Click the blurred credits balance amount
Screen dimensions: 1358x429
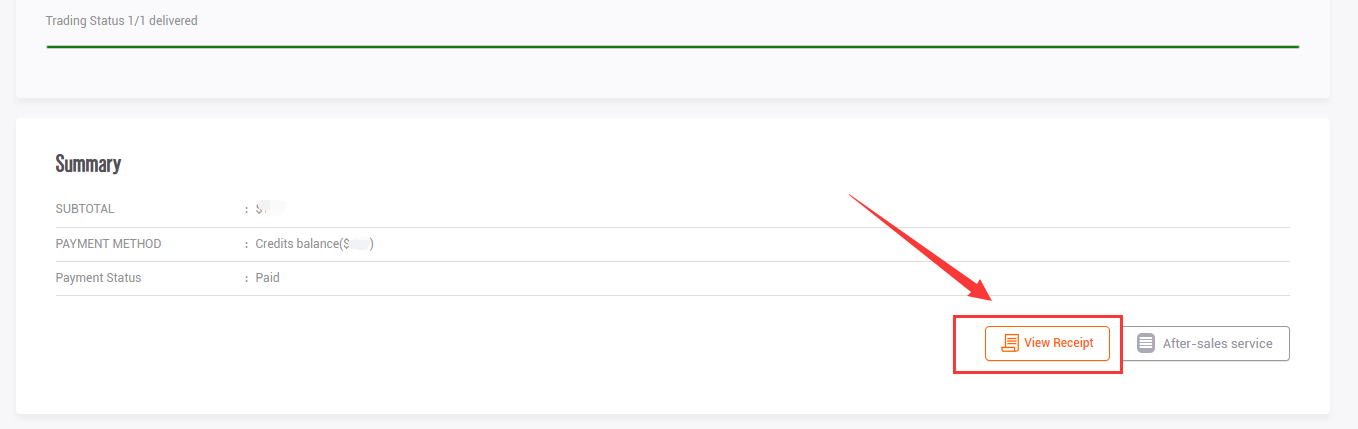click(359, 244)
